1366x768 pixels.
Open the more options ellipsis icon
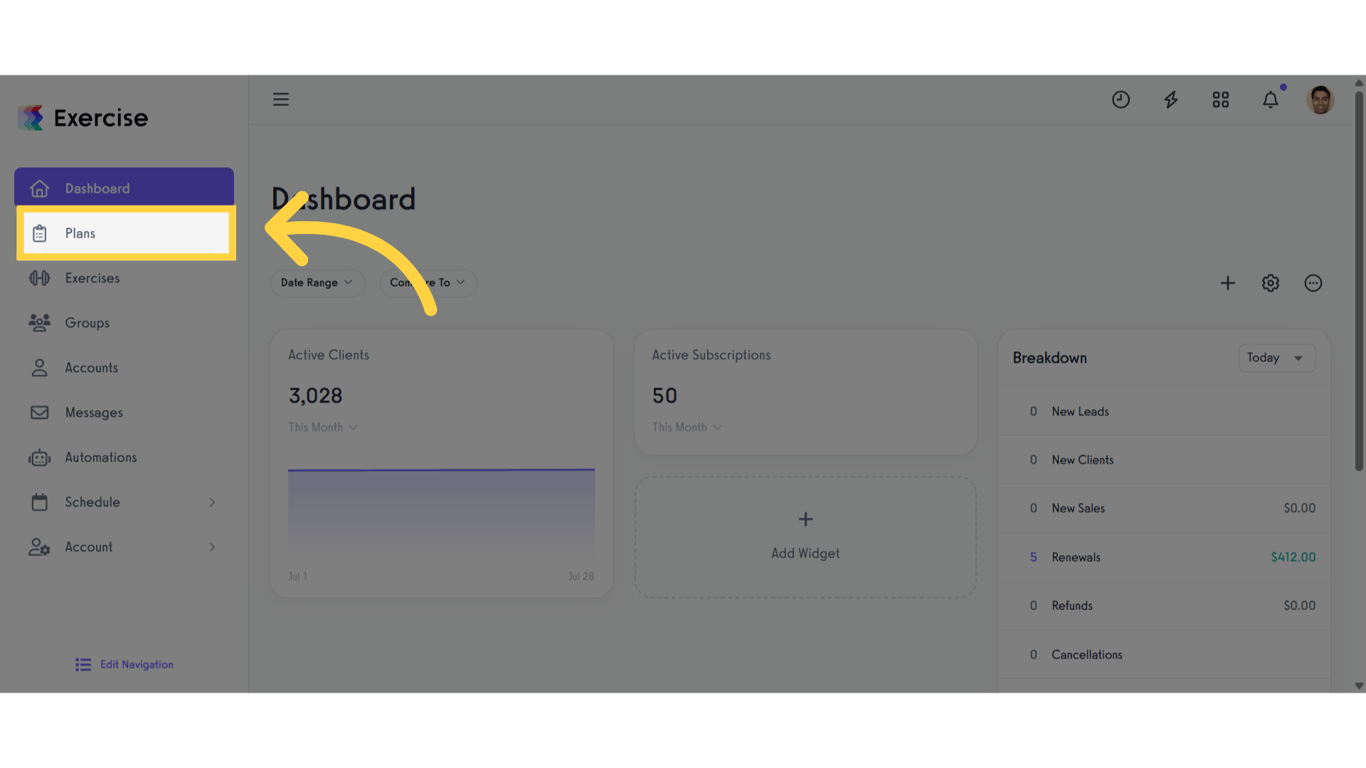(x=1313, y=283)
